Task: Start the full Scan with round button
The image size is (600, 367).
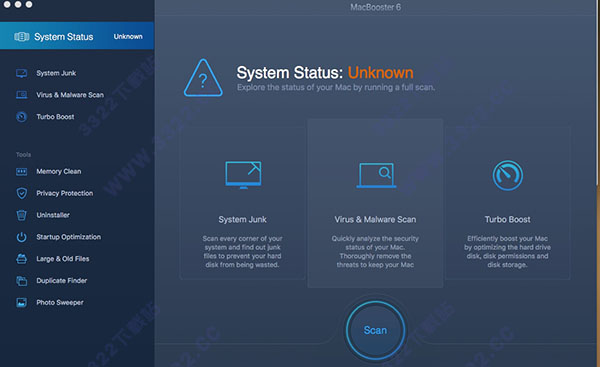Action: (x=375, y=330)
